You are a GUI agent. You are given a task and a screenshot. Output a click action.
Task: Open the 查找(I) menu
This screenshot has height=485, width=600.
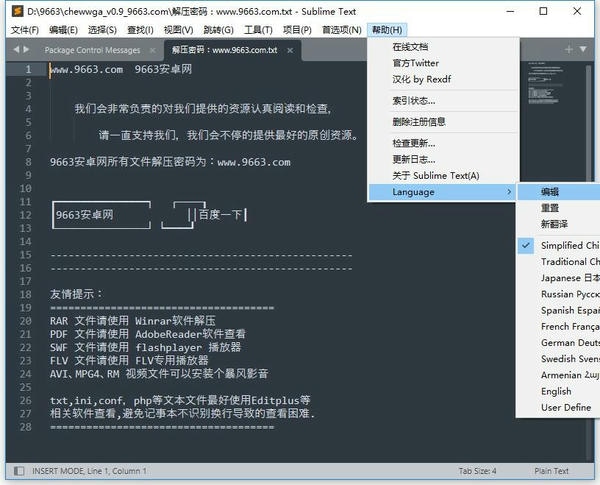click(x=140, y=29)
